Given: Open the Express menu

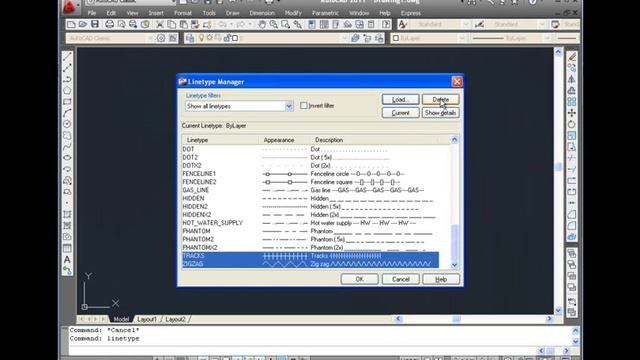Looking at the screenshot, I should (411, 13).
